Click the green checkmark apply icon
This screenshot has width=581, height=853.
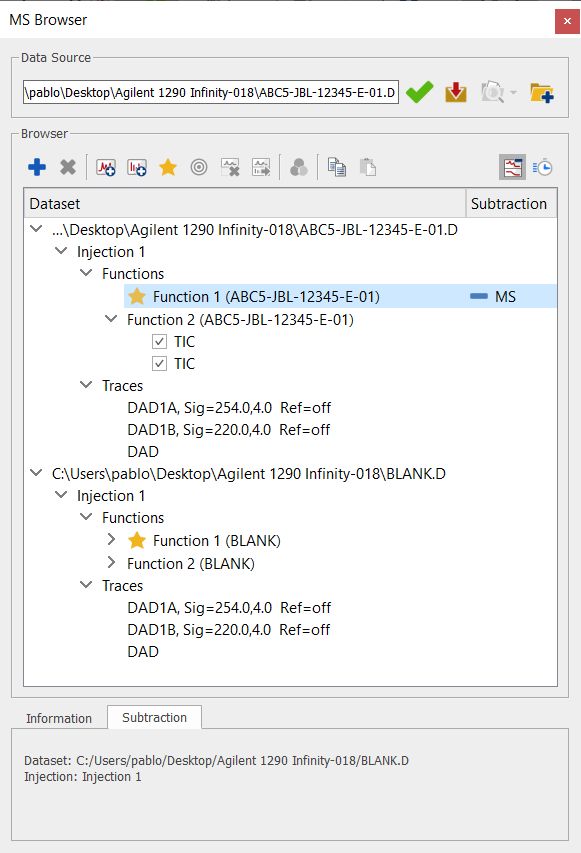pos(419,92)
